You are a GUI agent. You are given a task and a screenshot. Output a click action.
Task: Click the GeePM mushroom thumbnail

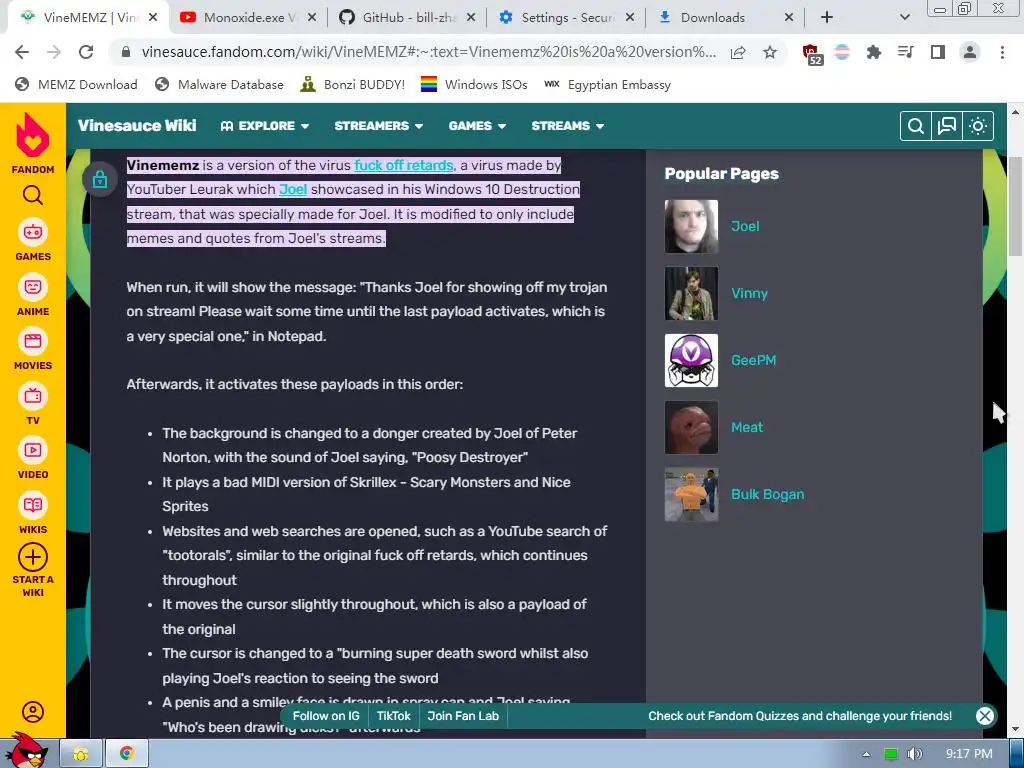point(691,360)
